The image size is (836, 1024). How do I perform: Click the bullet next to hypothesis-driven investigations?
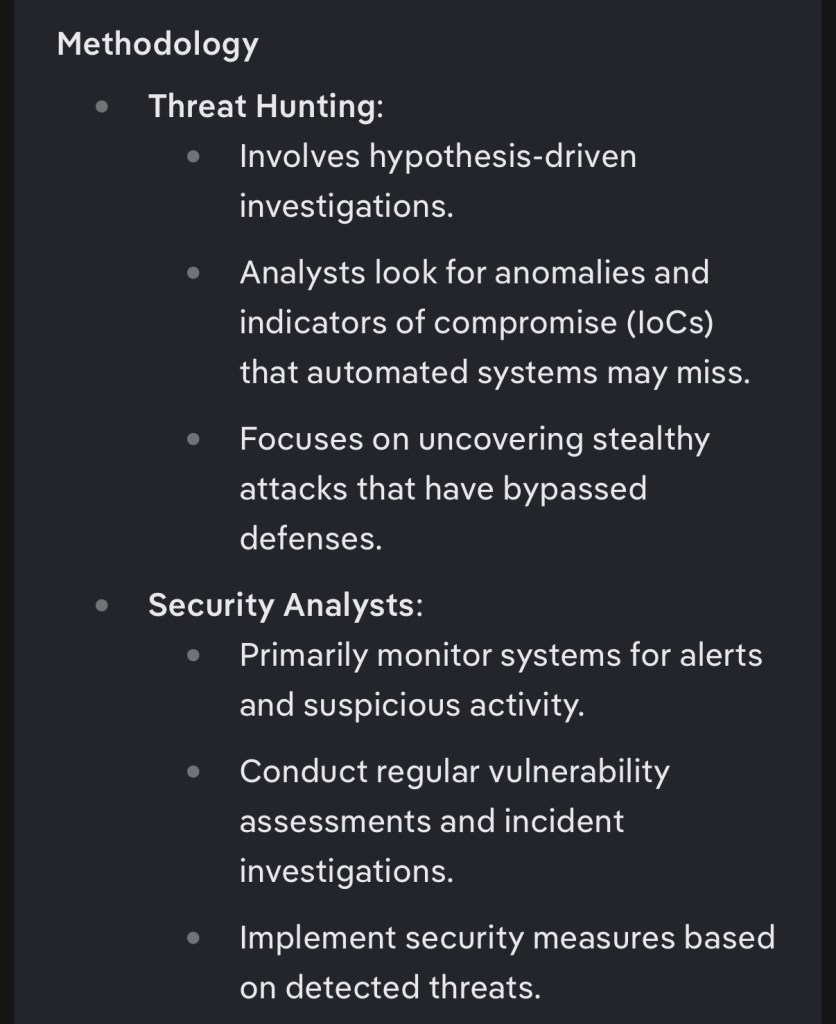pyautogui.click(x=193, y=157)
